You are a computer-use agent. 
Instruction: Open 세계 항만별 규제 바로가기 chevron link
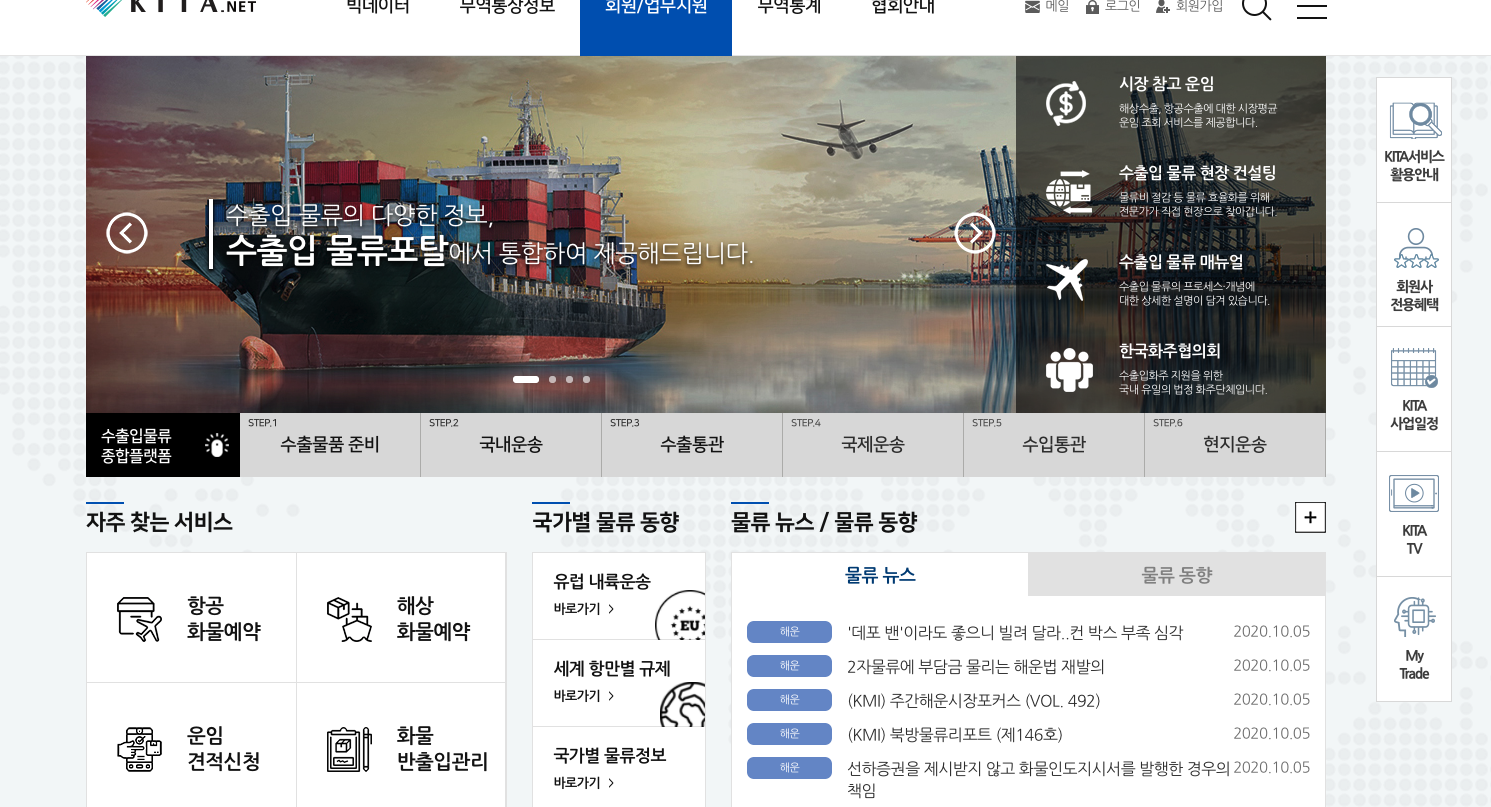(584, 696)
